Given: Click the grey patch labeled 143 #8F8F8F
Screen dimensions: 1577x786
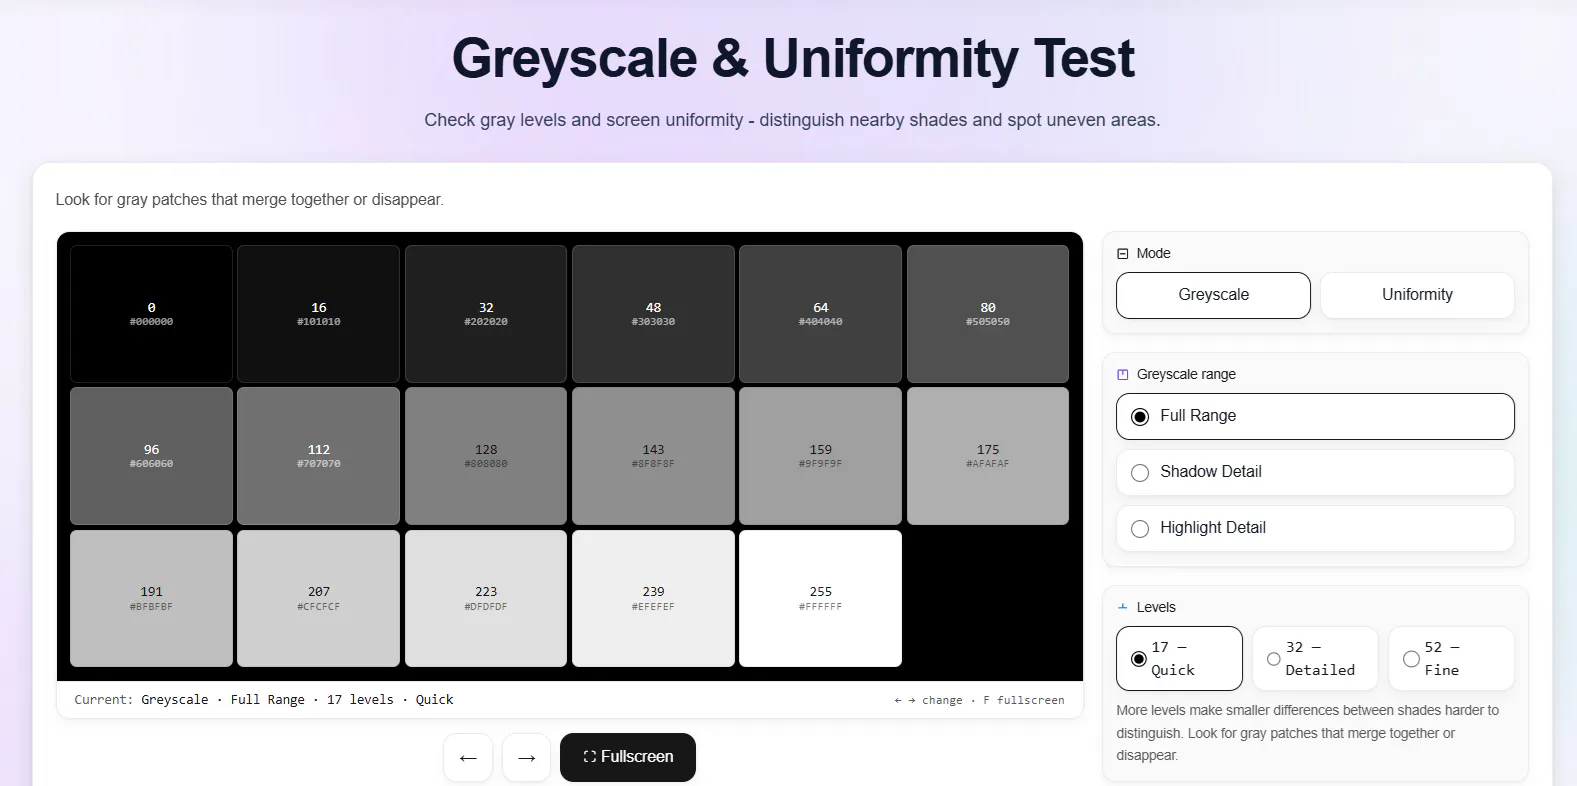Looking at the screenshot, I should pyautogui.click(x=653, y=456).
